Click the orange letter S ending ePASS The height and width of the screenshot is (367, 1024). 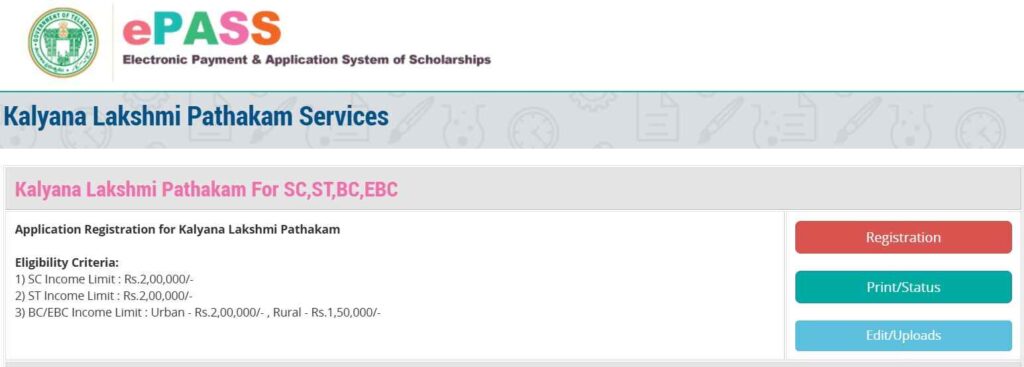coord(266,28)
